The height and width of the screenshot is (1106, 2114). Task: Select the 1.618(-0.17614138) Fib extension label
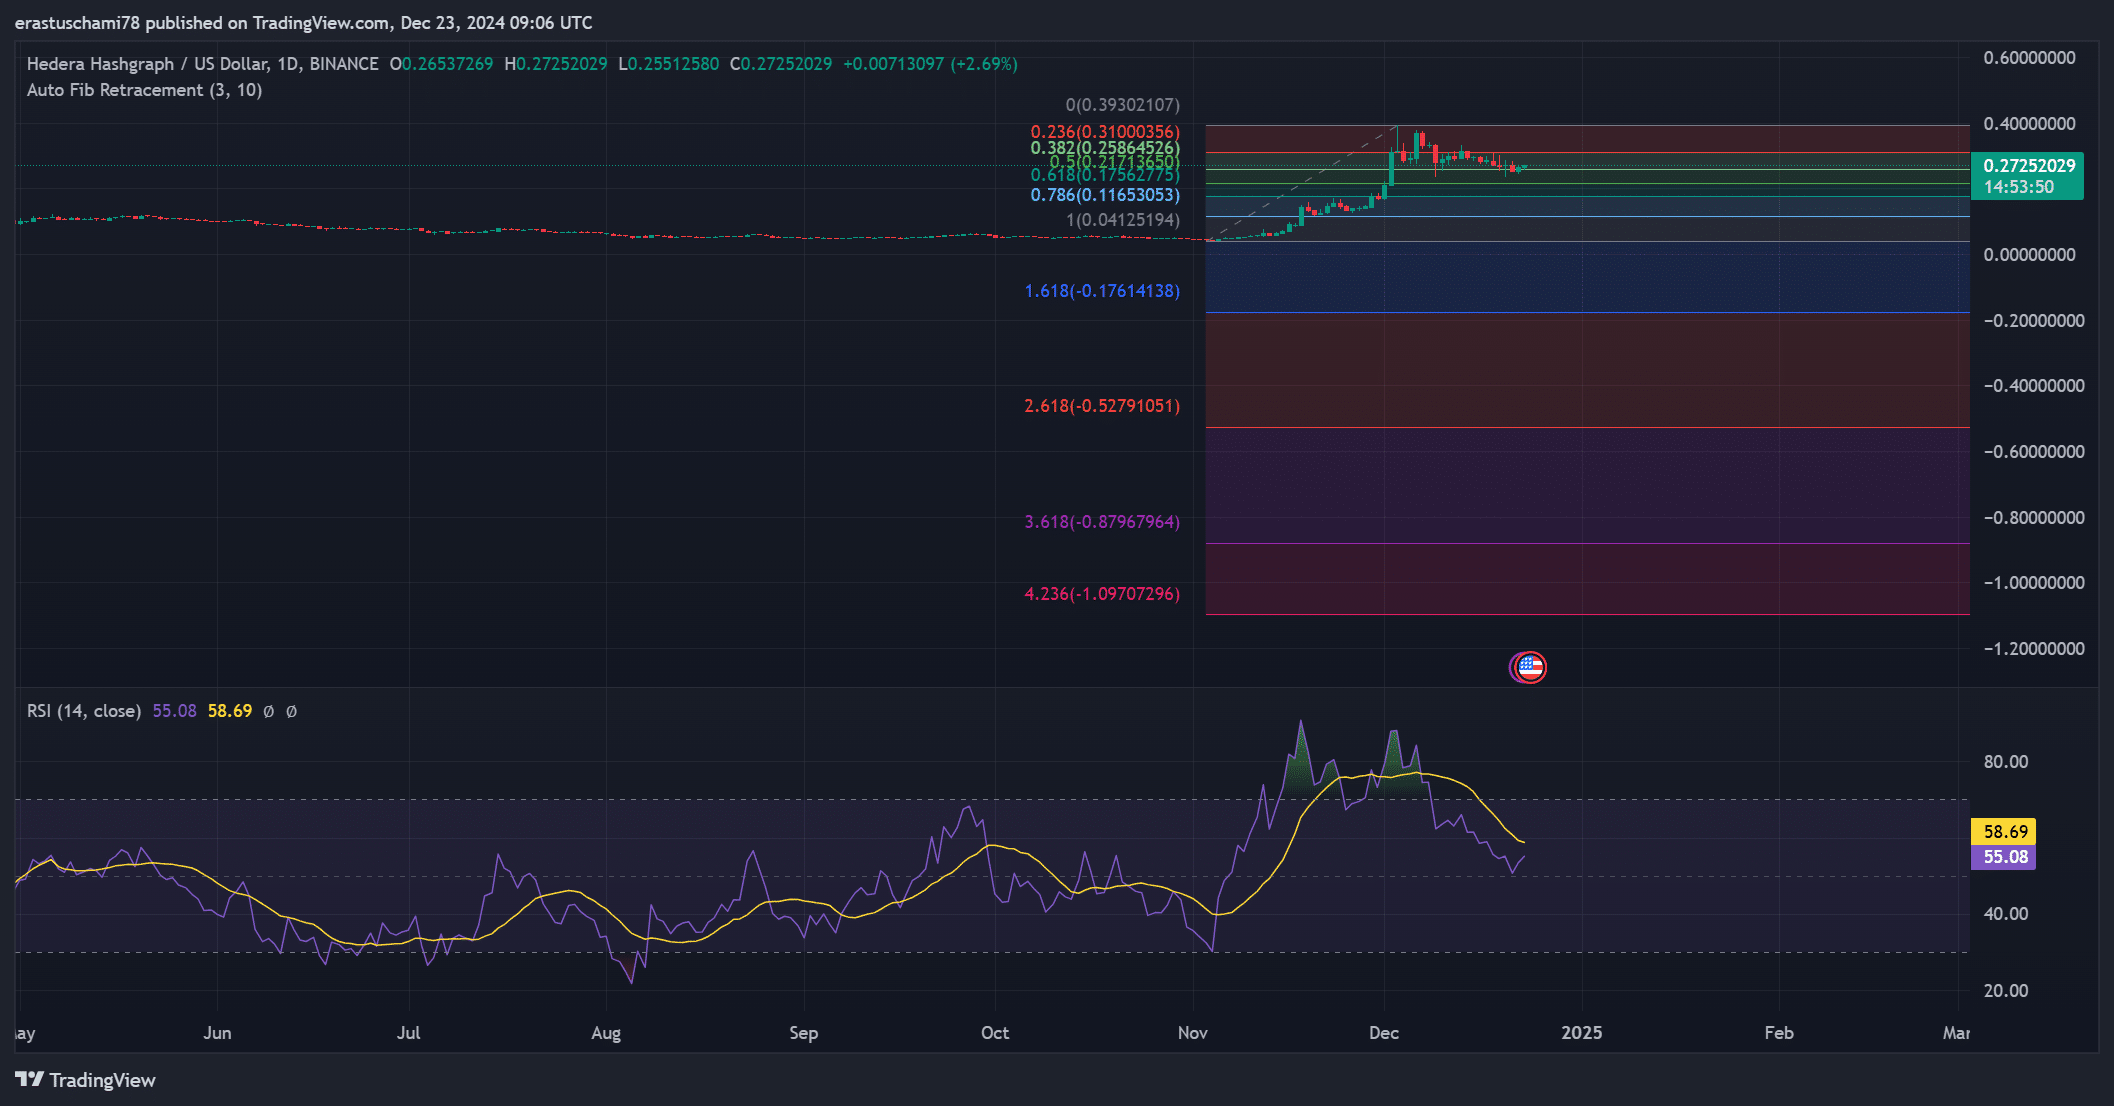pyautogui.click(x=1101, y=291)
